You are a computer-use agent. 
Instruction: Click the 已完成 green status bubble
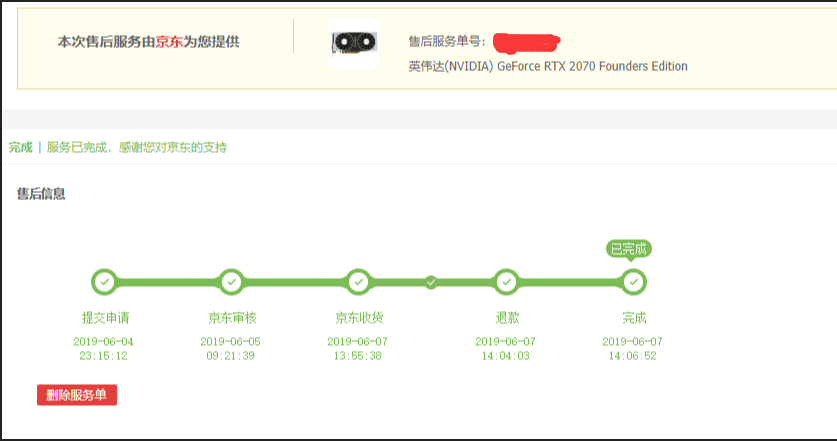629,249
